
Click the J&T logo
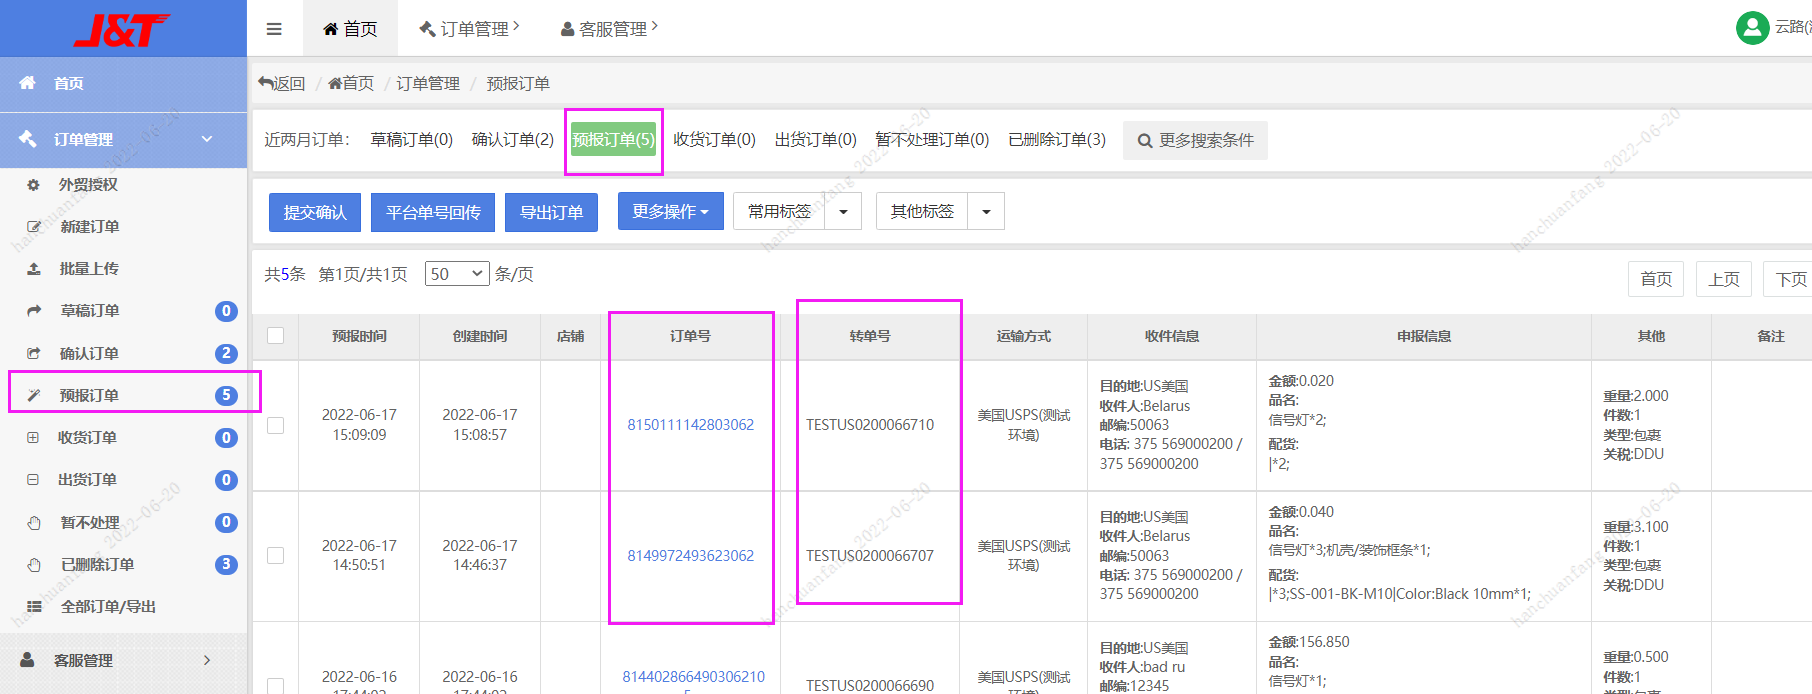click(x=121, y=30)
